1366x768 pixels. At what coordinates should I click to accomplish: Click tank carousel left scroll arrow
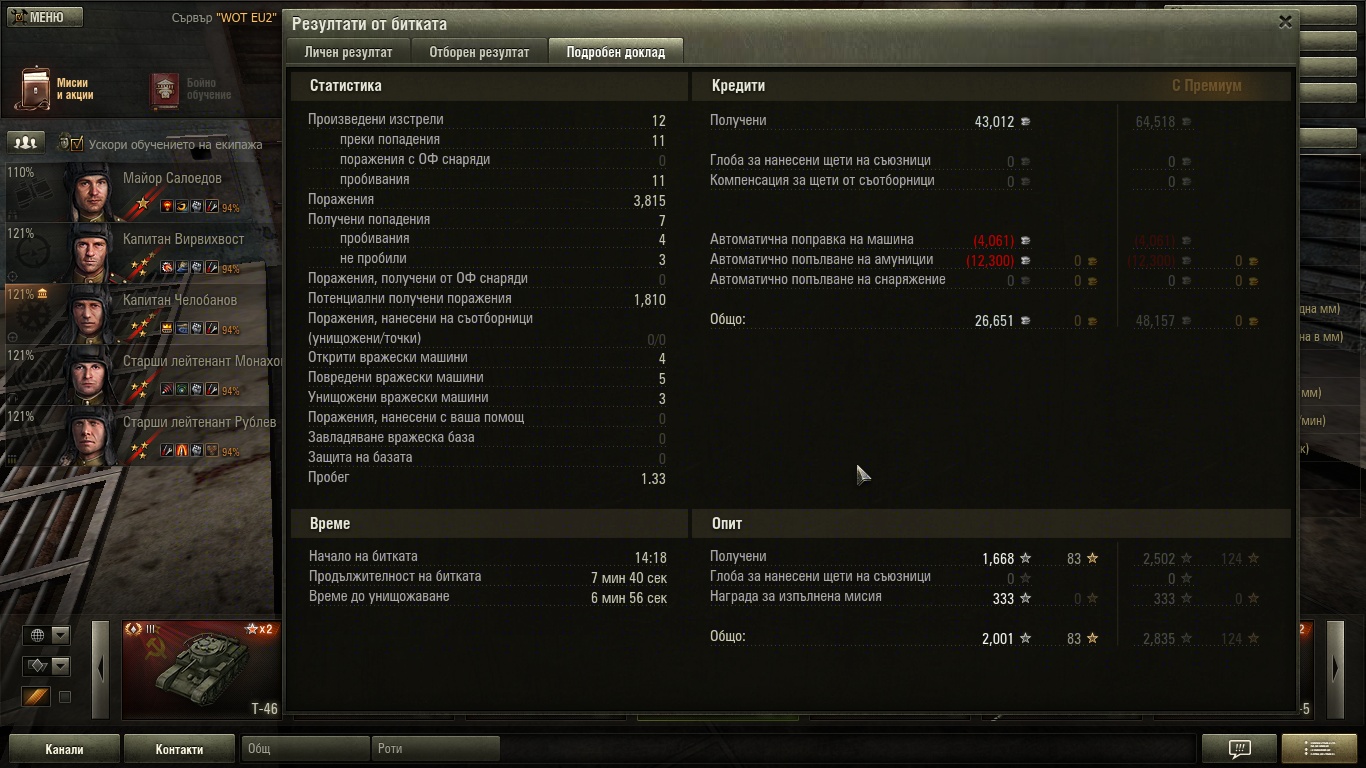click(100, 669)
